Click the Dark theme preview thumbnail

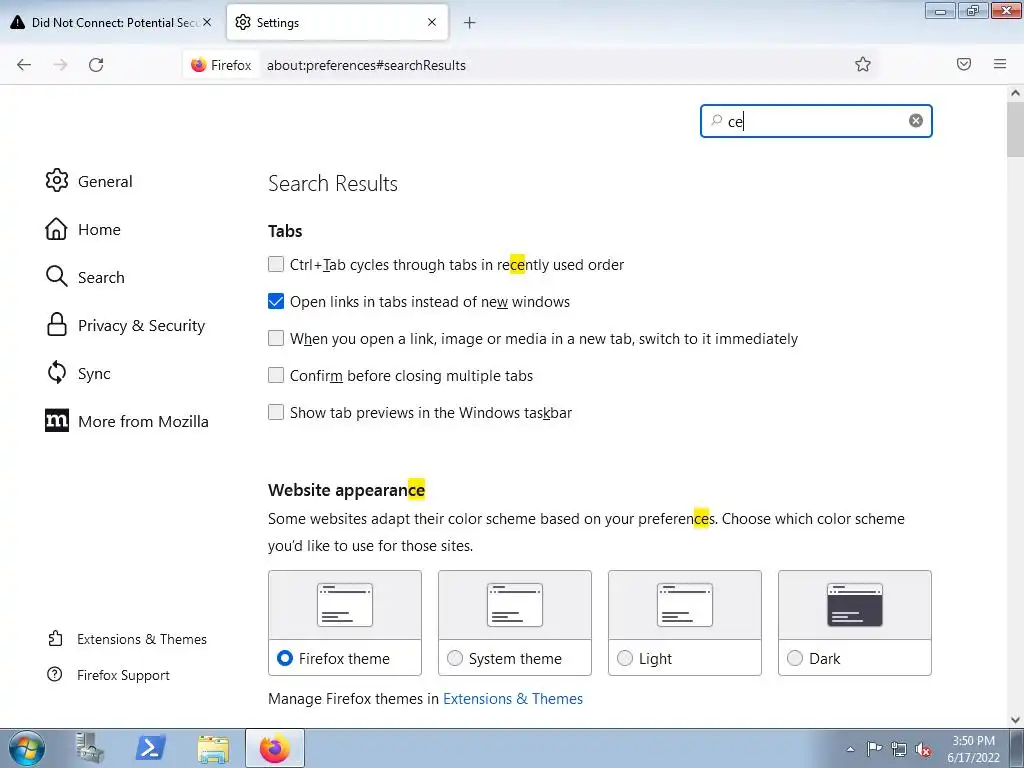pyautogui.click(x=855, y=605)
